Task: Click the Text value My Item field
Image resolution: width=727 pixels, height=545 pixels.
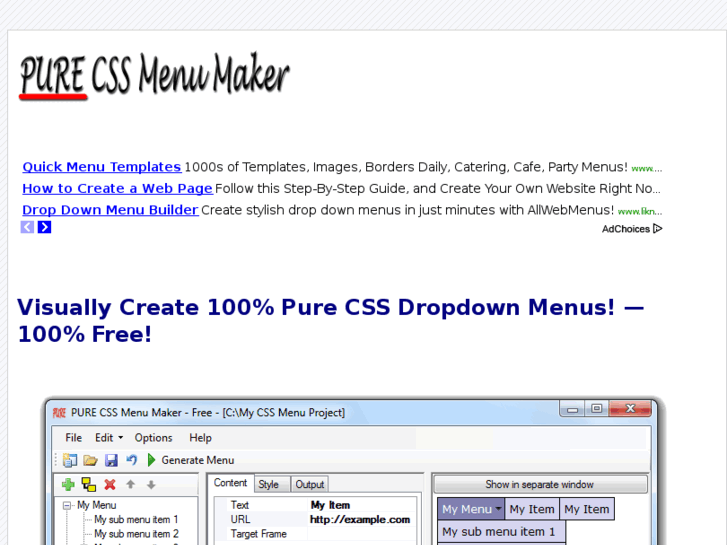Action: tap(362, 505)
